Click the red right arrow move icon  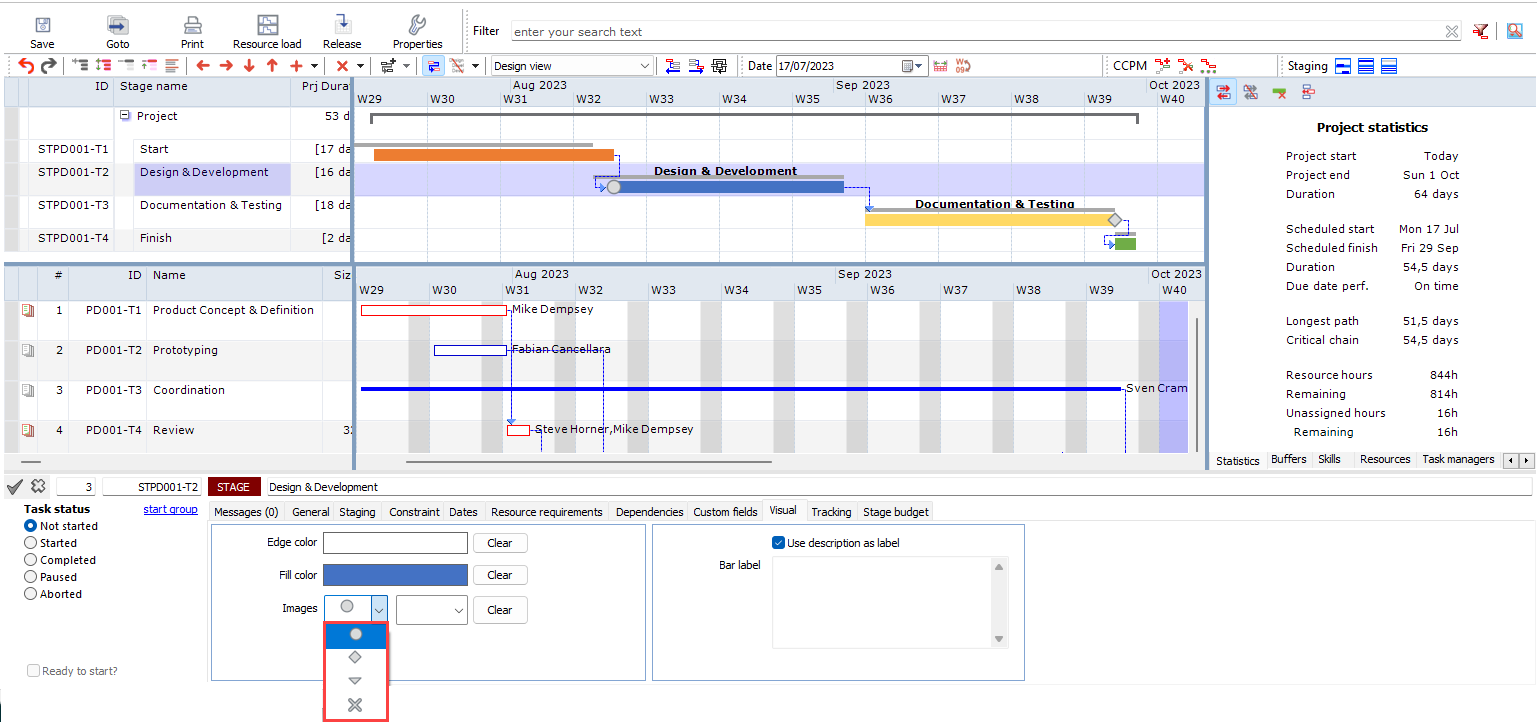pyautogui.click(x=226, y=66)
